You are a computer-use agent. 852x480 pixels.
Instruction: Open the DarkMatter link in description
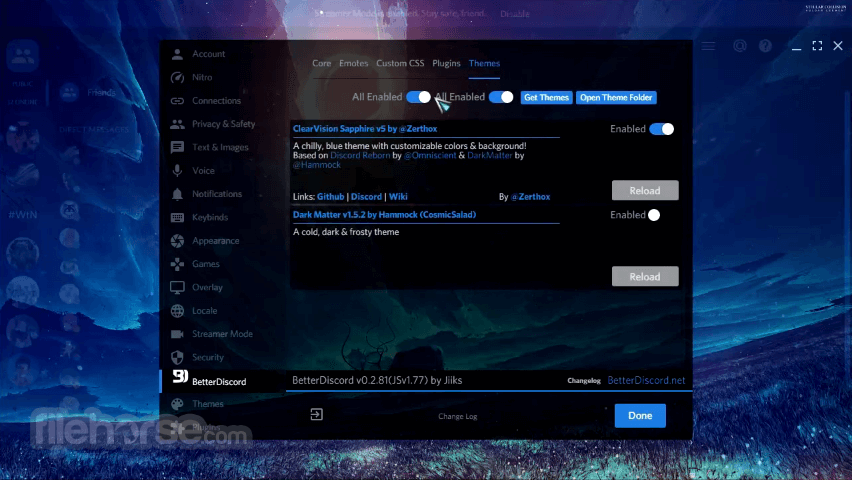(x=490, y=155)
